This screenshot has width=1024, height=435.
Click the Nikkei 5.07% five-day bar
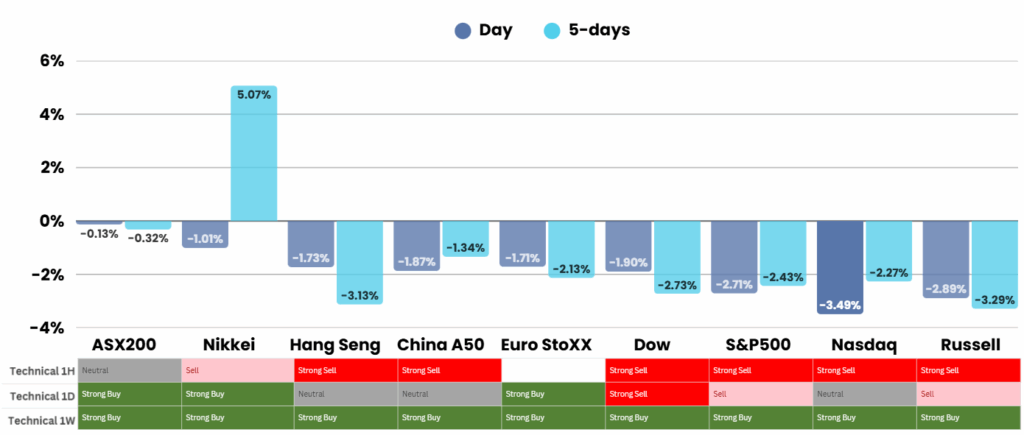point(254,153)
